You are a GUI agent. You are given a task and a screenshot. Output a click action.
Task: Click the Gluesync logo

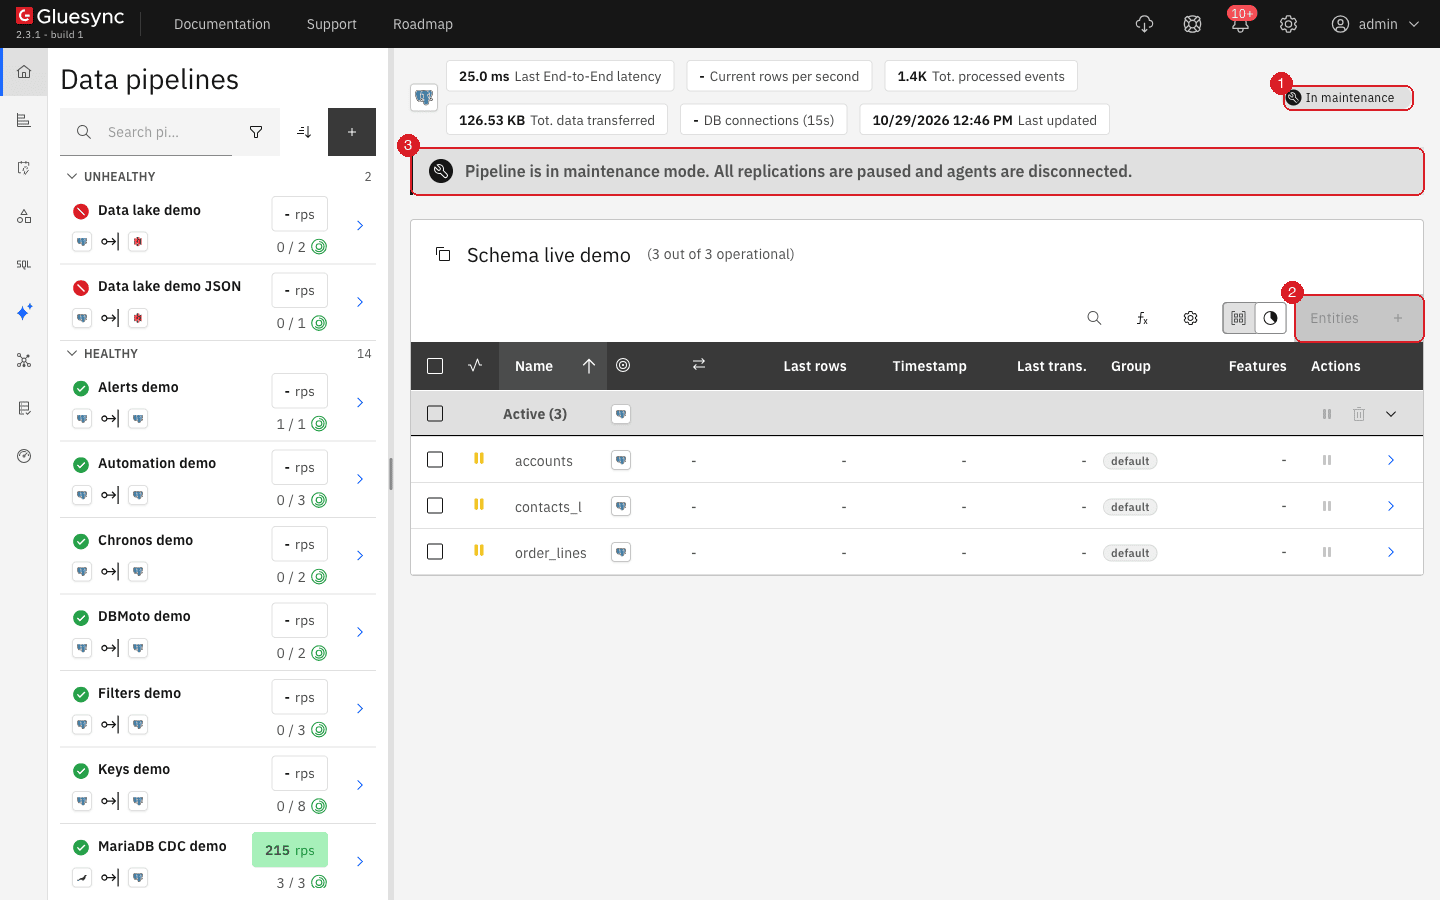tap(70, 17)
